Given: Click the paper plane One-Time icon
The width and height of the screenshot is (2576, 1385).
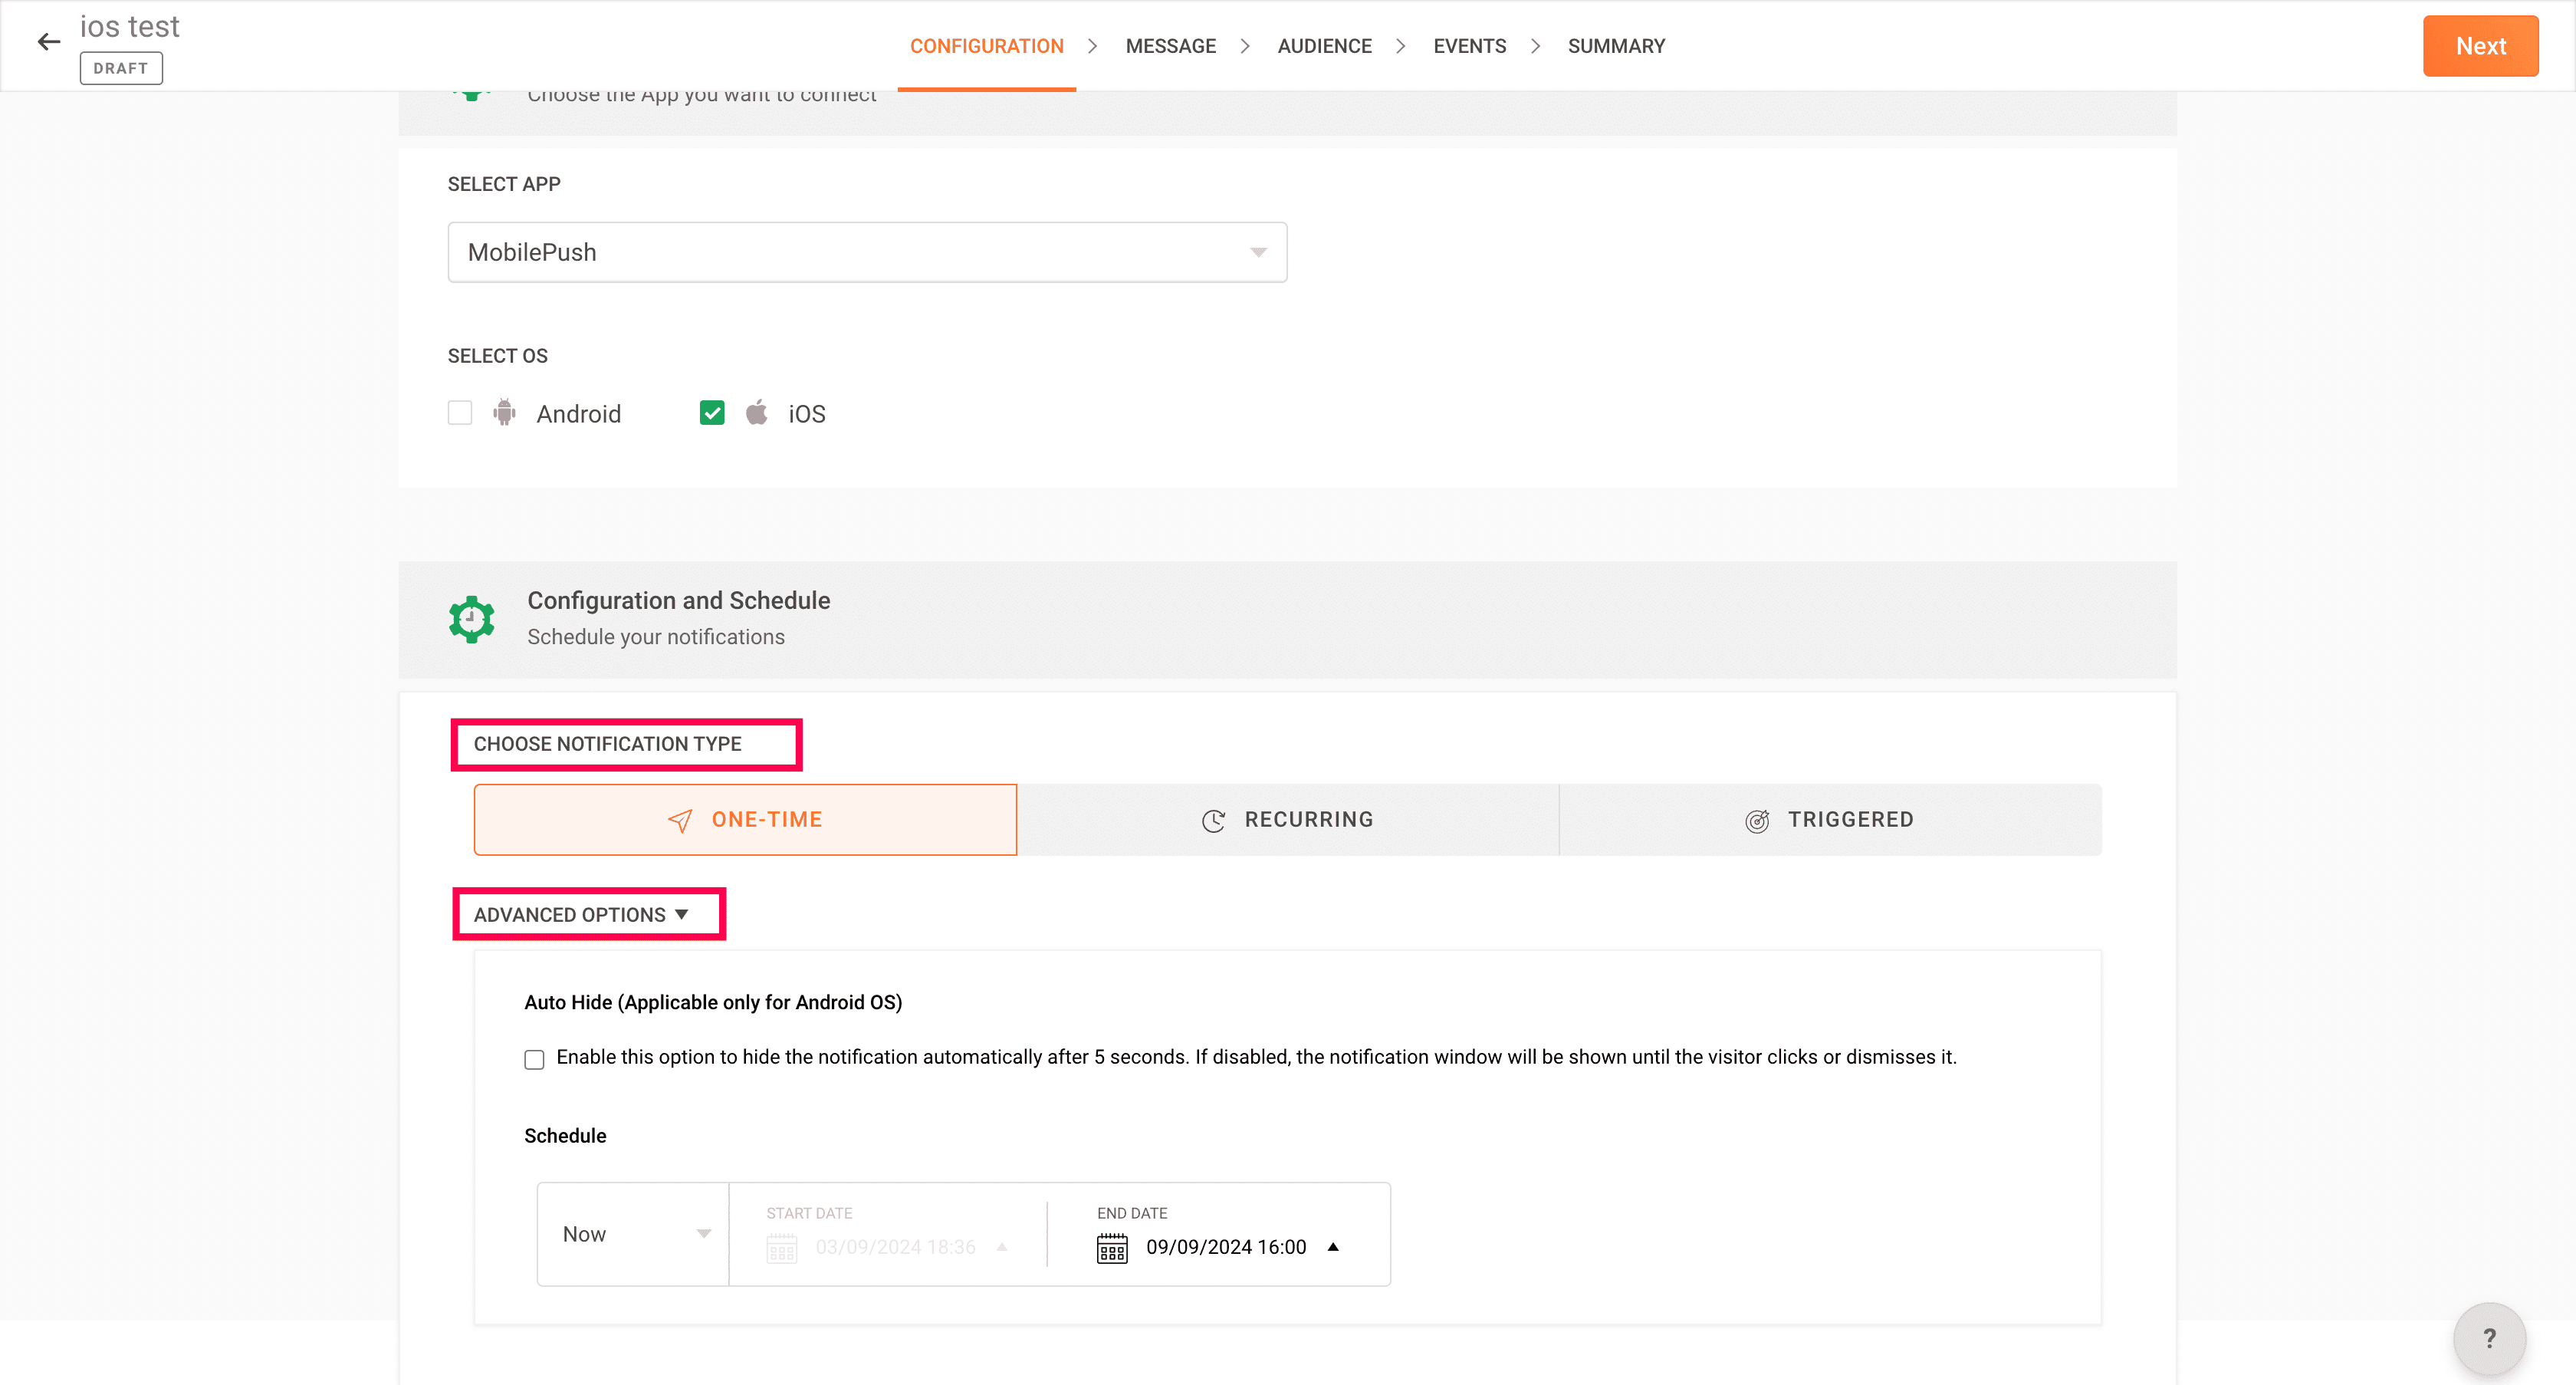Looking at the screenshot, I should coord(680,821).
